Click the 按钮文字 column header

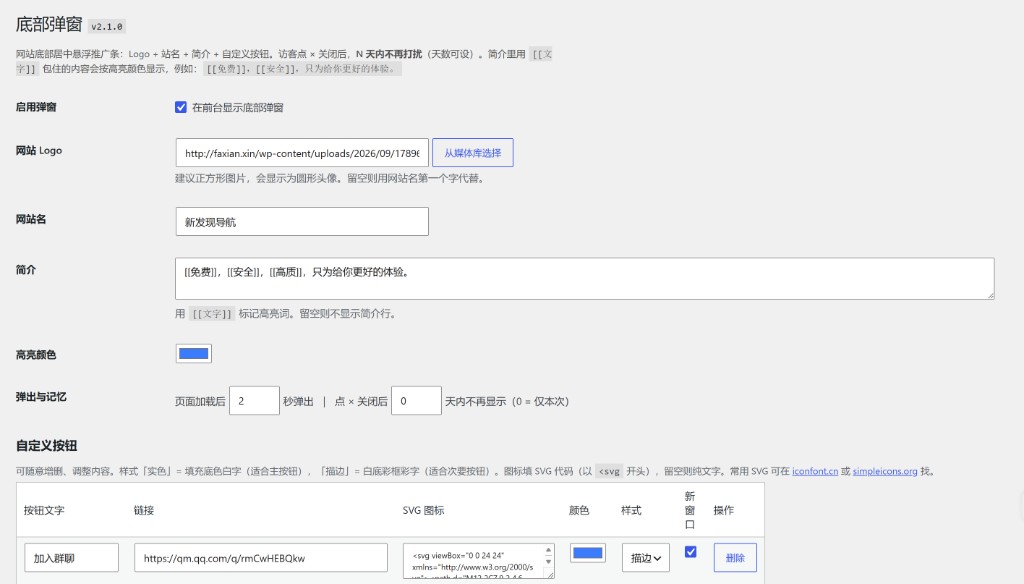coord(44,510)
